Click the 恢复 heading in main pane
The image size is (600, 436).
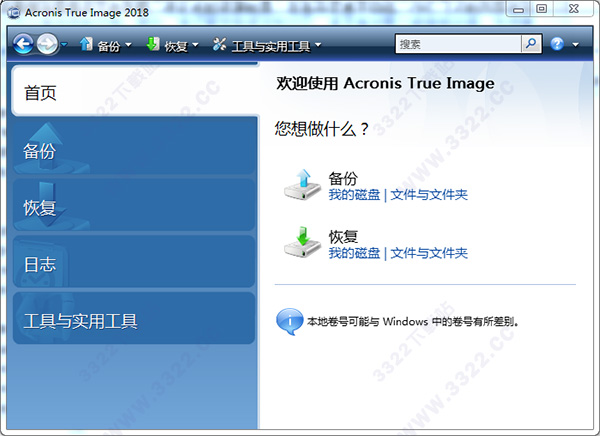point(343,237)
